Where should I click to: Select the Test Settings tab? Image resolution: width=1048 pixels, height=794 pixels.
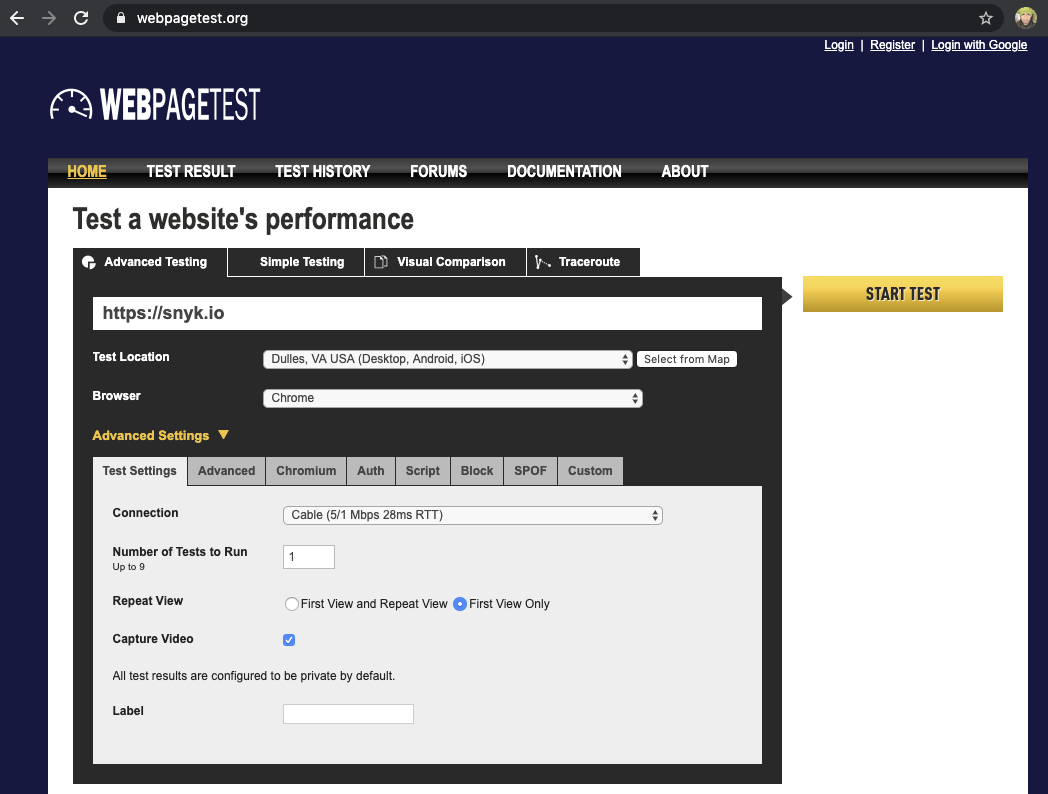pyautogui.click(x=140, y=471)
